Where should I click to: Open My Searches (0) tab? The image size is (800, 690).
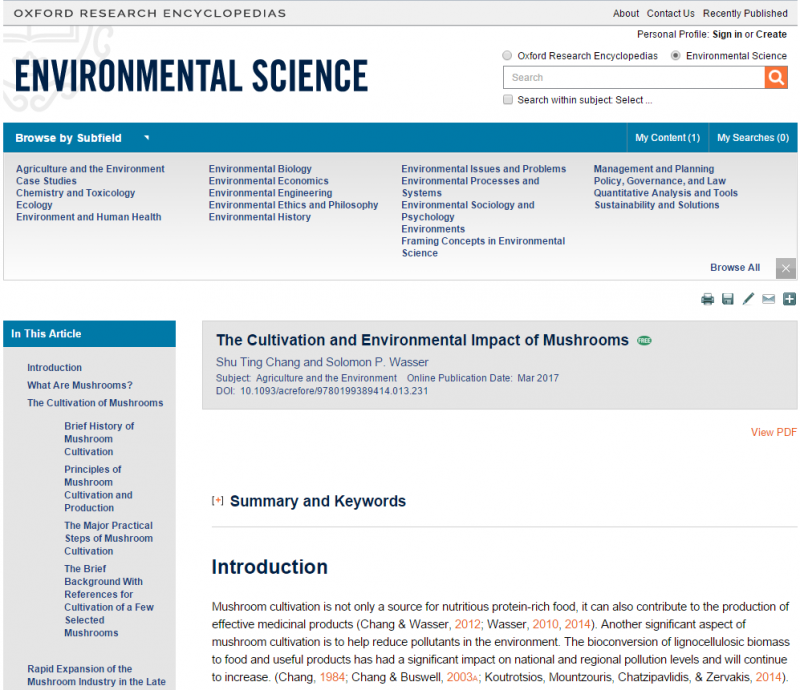pyautogui.click(x=752, y=138)
